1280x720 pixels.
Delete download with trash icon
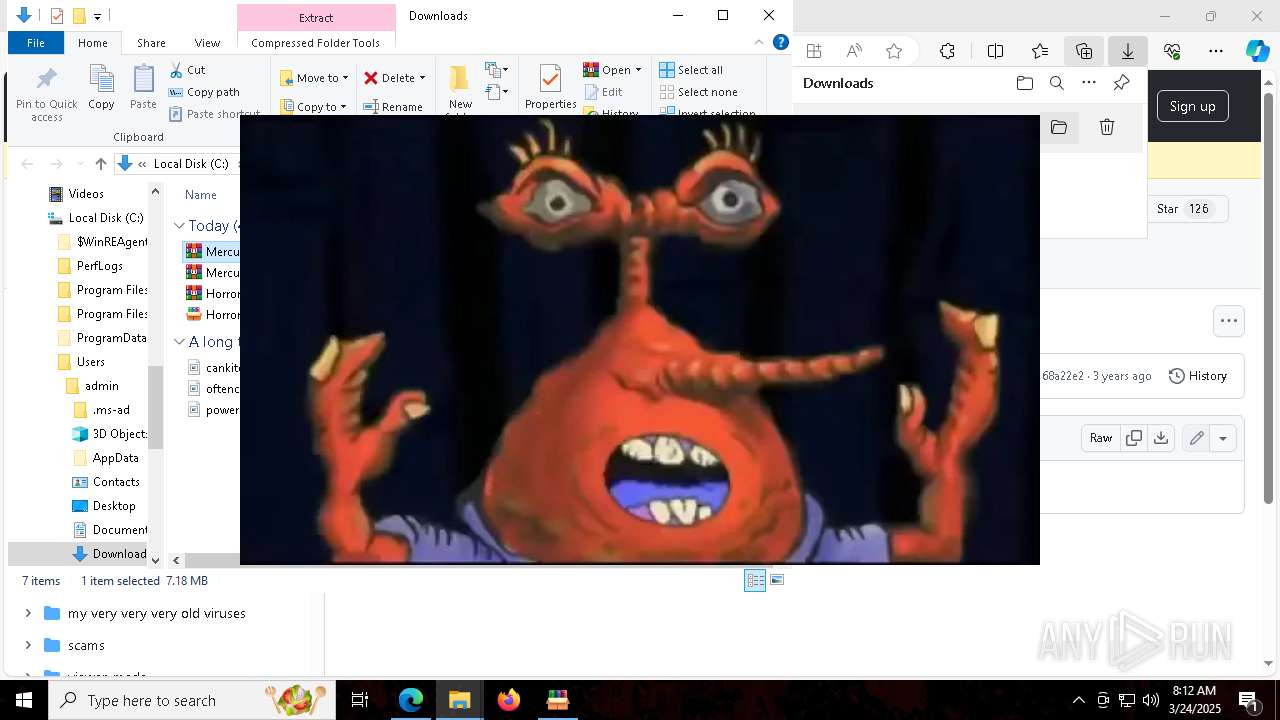1107,127
